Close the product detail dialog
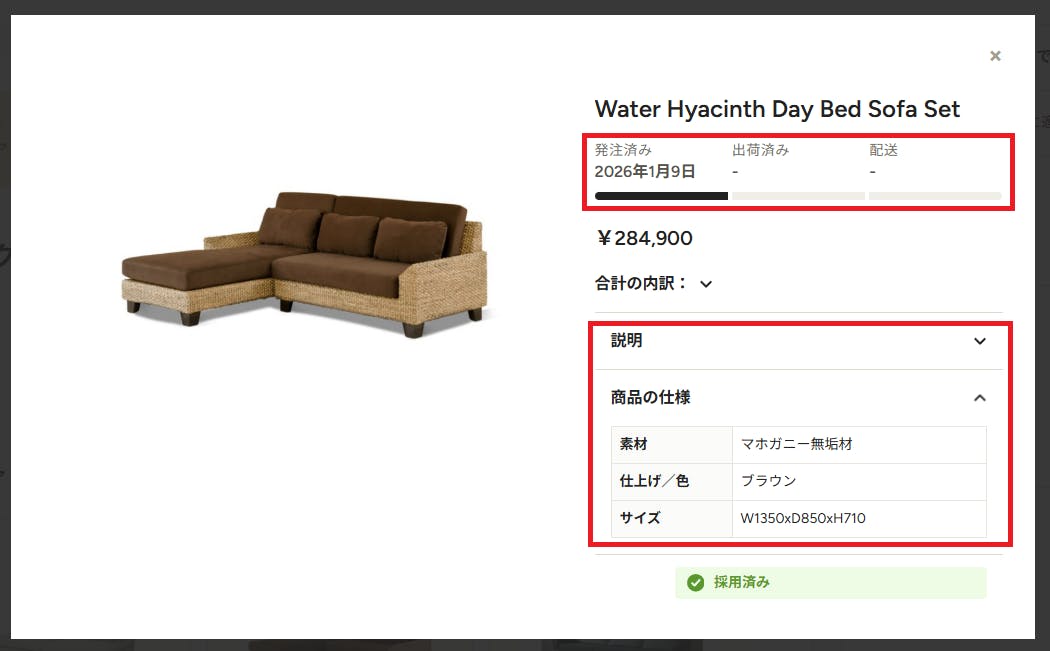This screenshot has width=1050, height=651. [x=995, y=56]
